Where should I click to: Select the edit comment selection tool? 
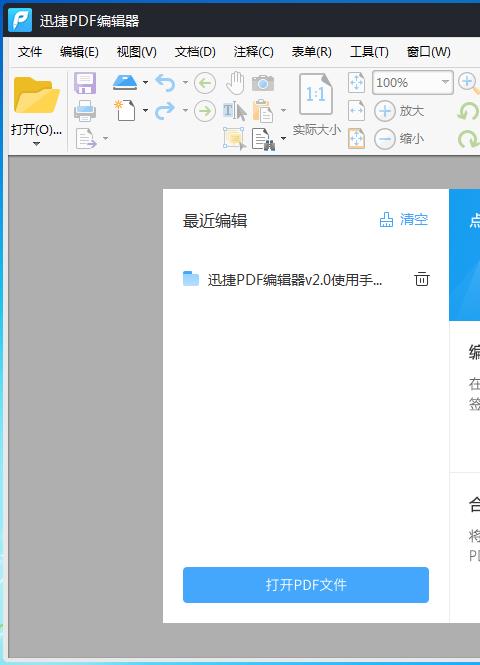click(x=234, y=139)
